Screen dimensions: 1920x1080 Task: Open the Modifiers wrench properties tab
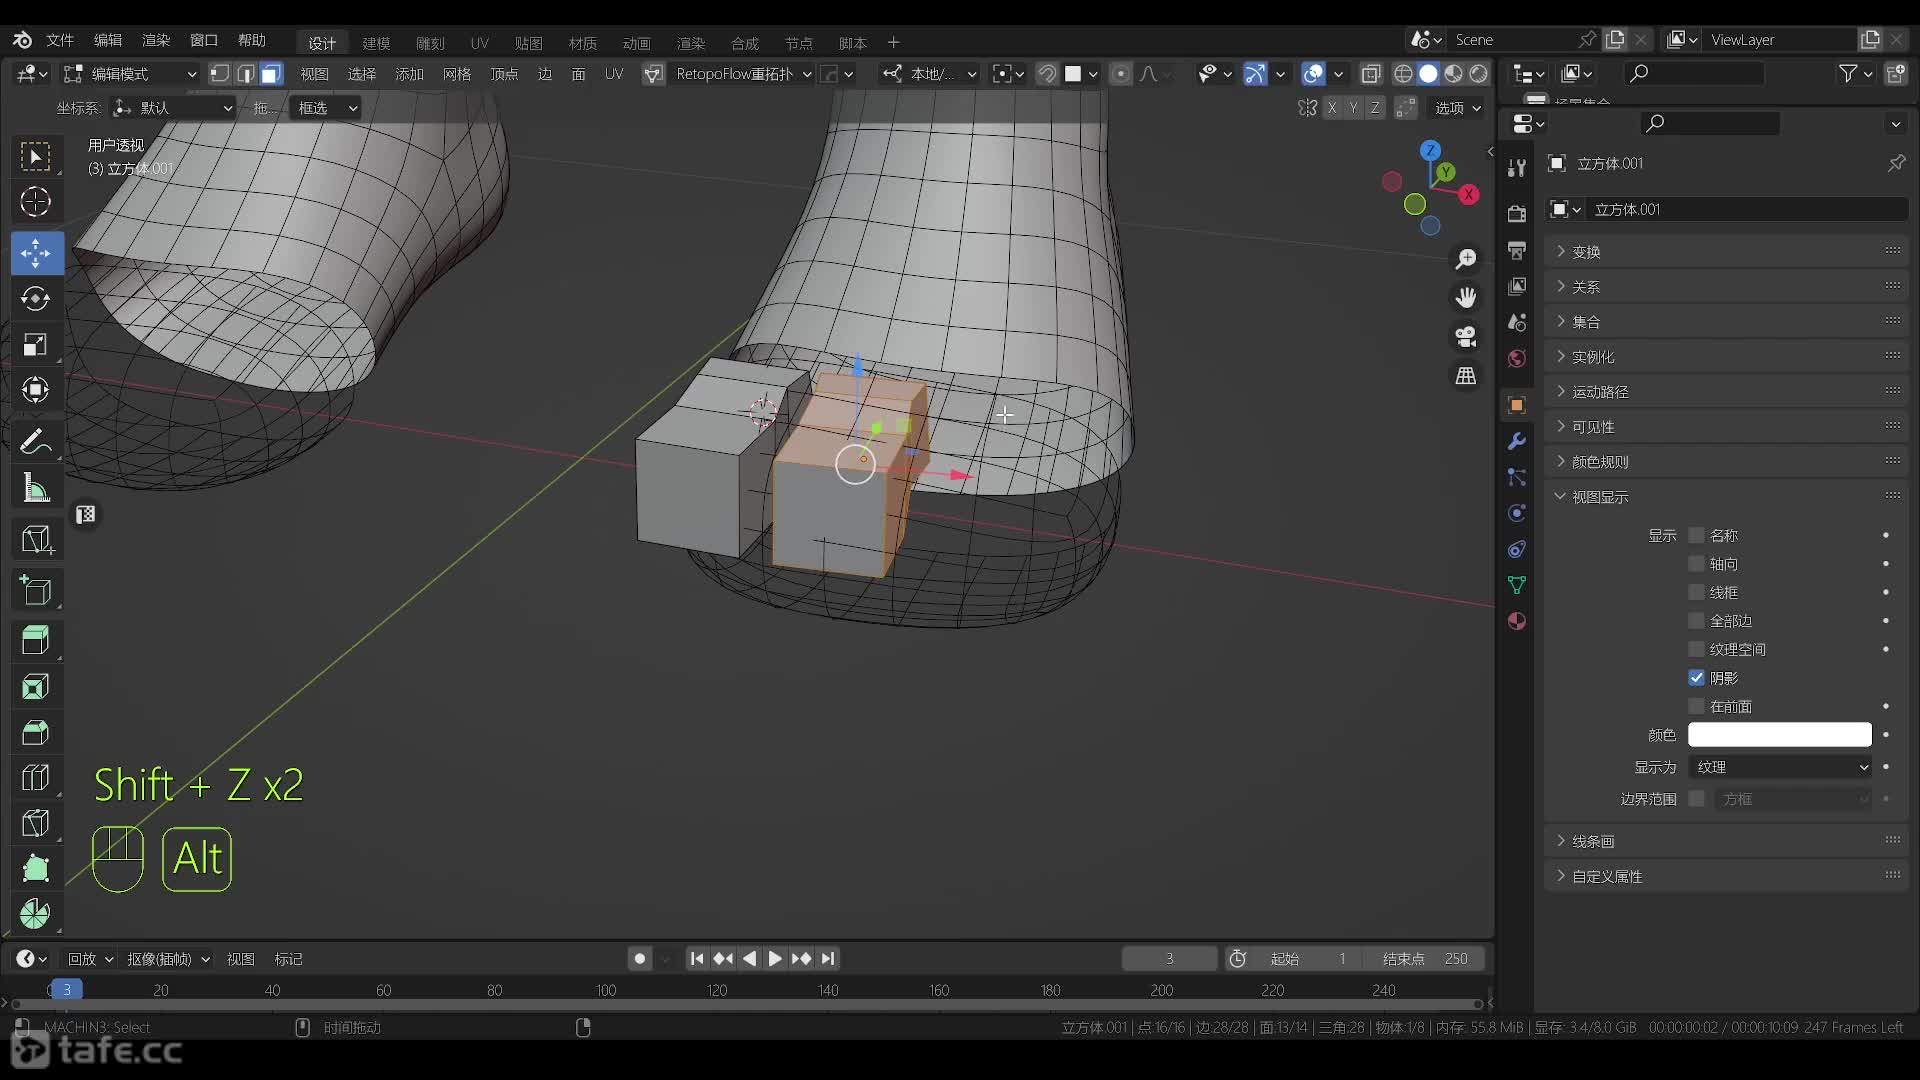pyautogui.click(x=1517, y=441)
